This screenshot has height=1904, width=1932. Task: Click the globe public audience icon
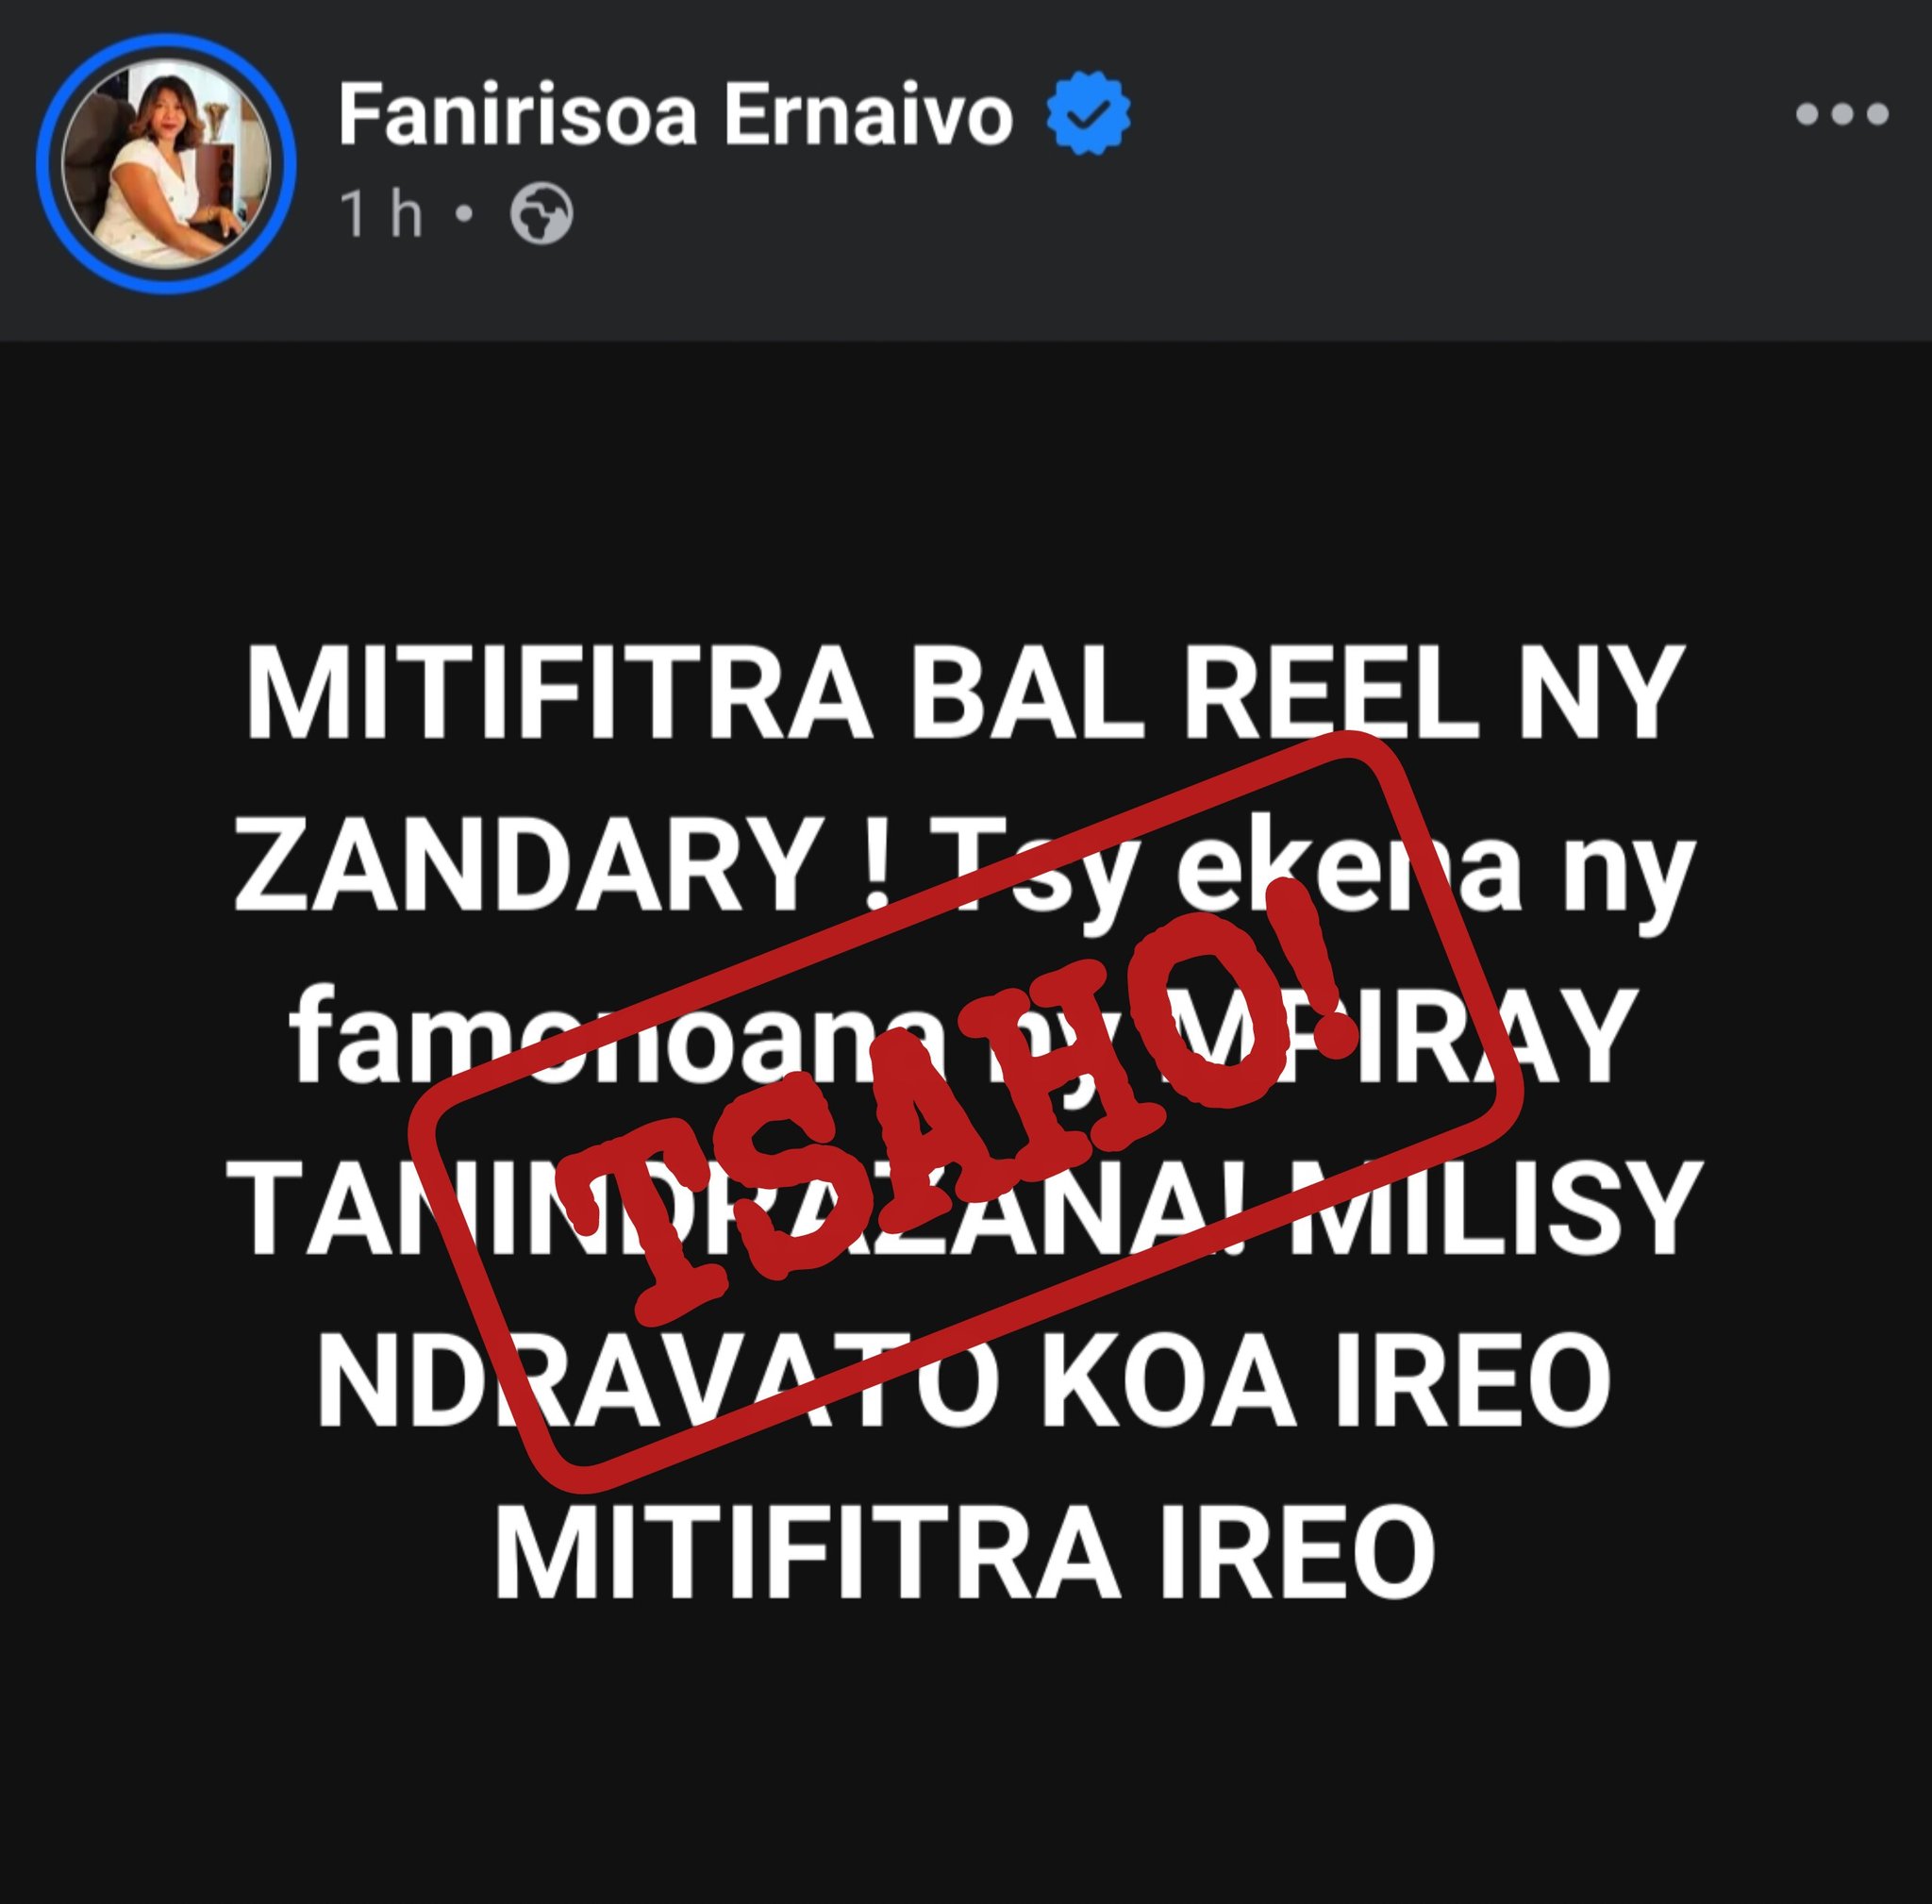pyautogui.click(x=541, y=213)
